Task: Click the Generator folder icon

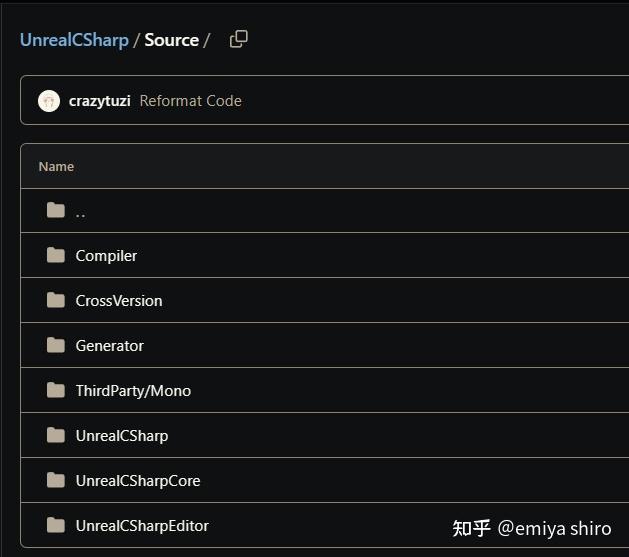Action: click(x=56, y=345)
